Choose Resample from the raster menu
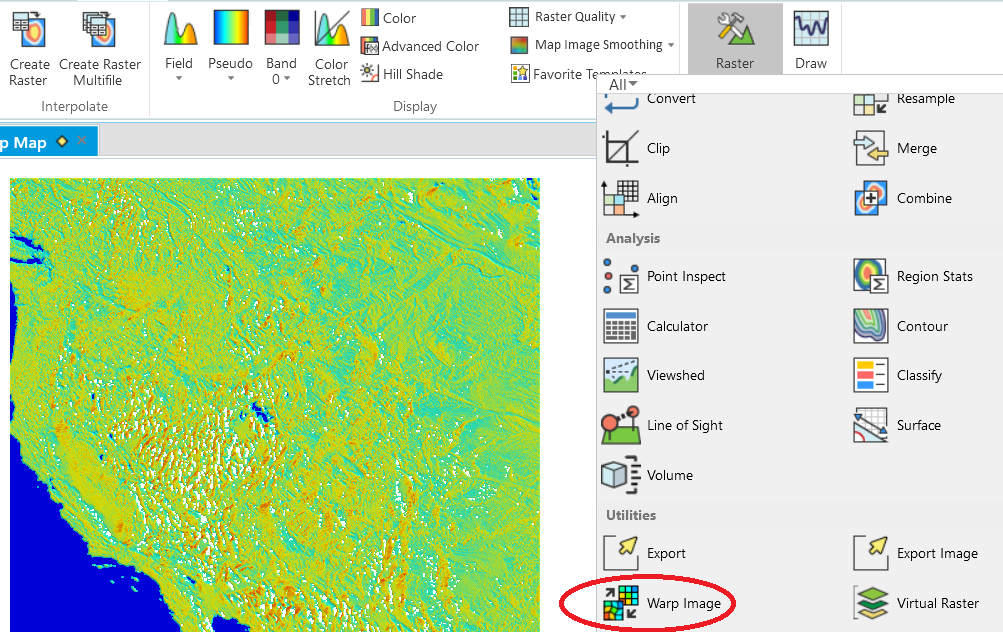The width and height of the screenshot is (1003, 632). (x=925, y=100)
